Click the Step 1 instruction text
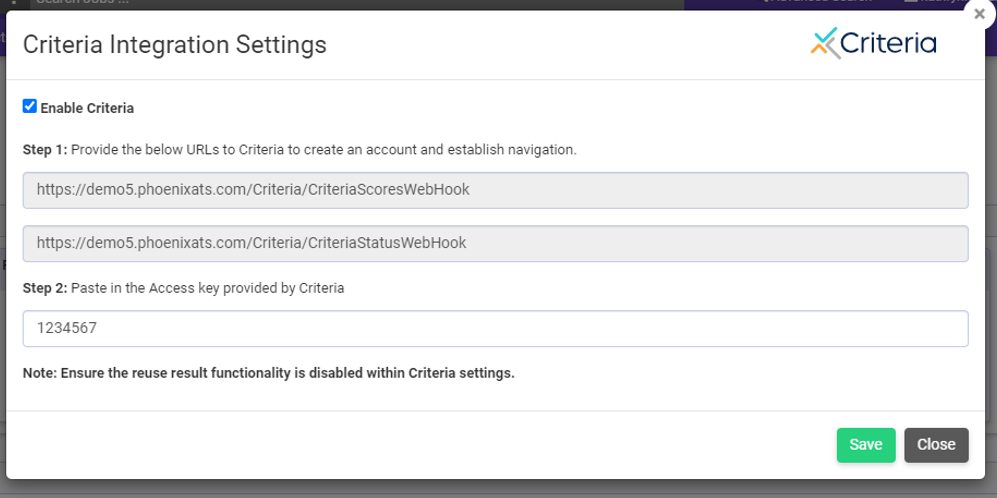Viewport: 997px width, 498px height. [299, 151]
